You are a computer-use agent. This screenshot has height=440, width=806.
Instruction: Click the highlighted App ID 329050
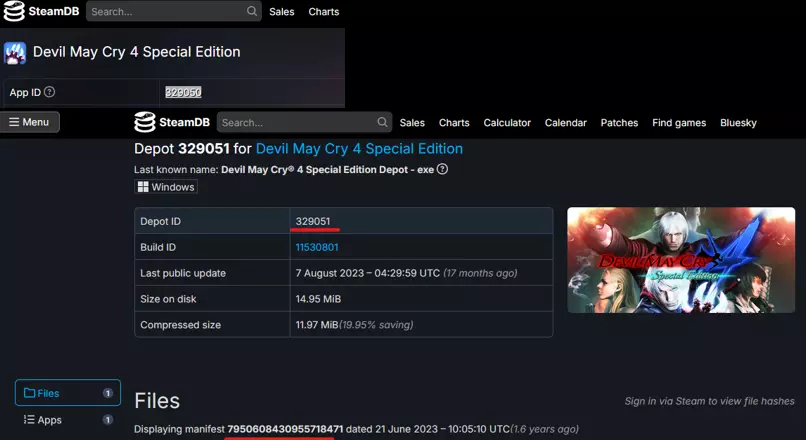click(183, 92)
